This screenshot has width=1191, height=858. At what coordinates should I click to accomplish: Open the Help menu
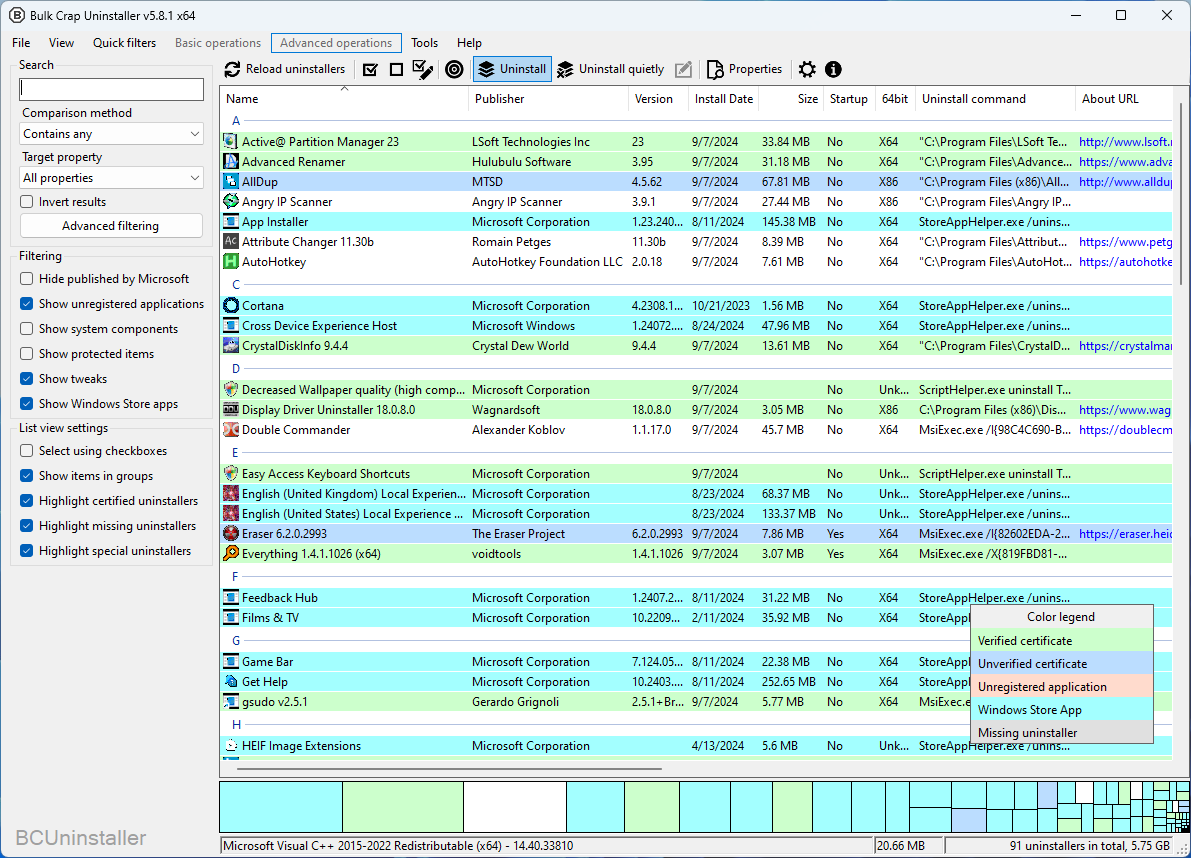(469, 43)
